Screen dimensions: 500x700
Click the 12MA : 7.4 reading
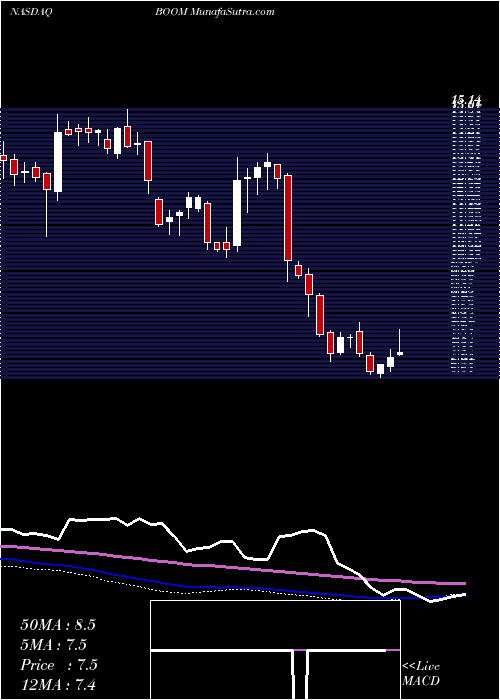[58, 685]
